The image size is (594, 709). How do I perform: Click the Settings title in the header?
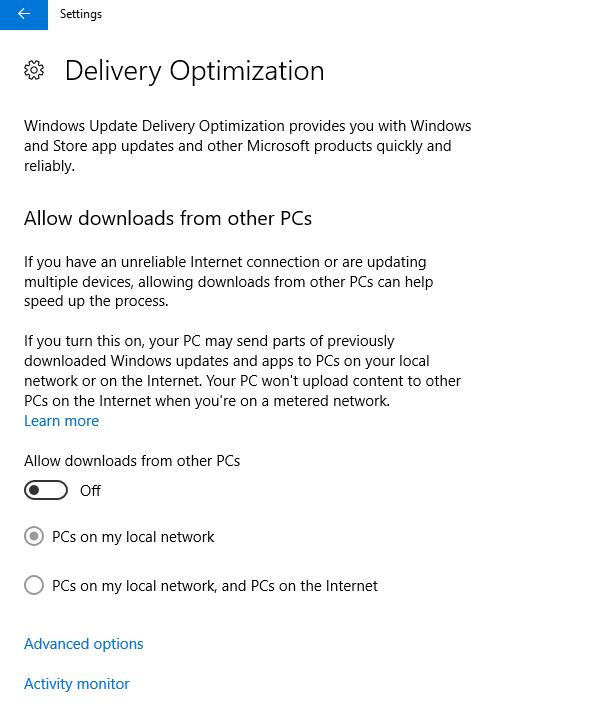[x=81, y=14]
